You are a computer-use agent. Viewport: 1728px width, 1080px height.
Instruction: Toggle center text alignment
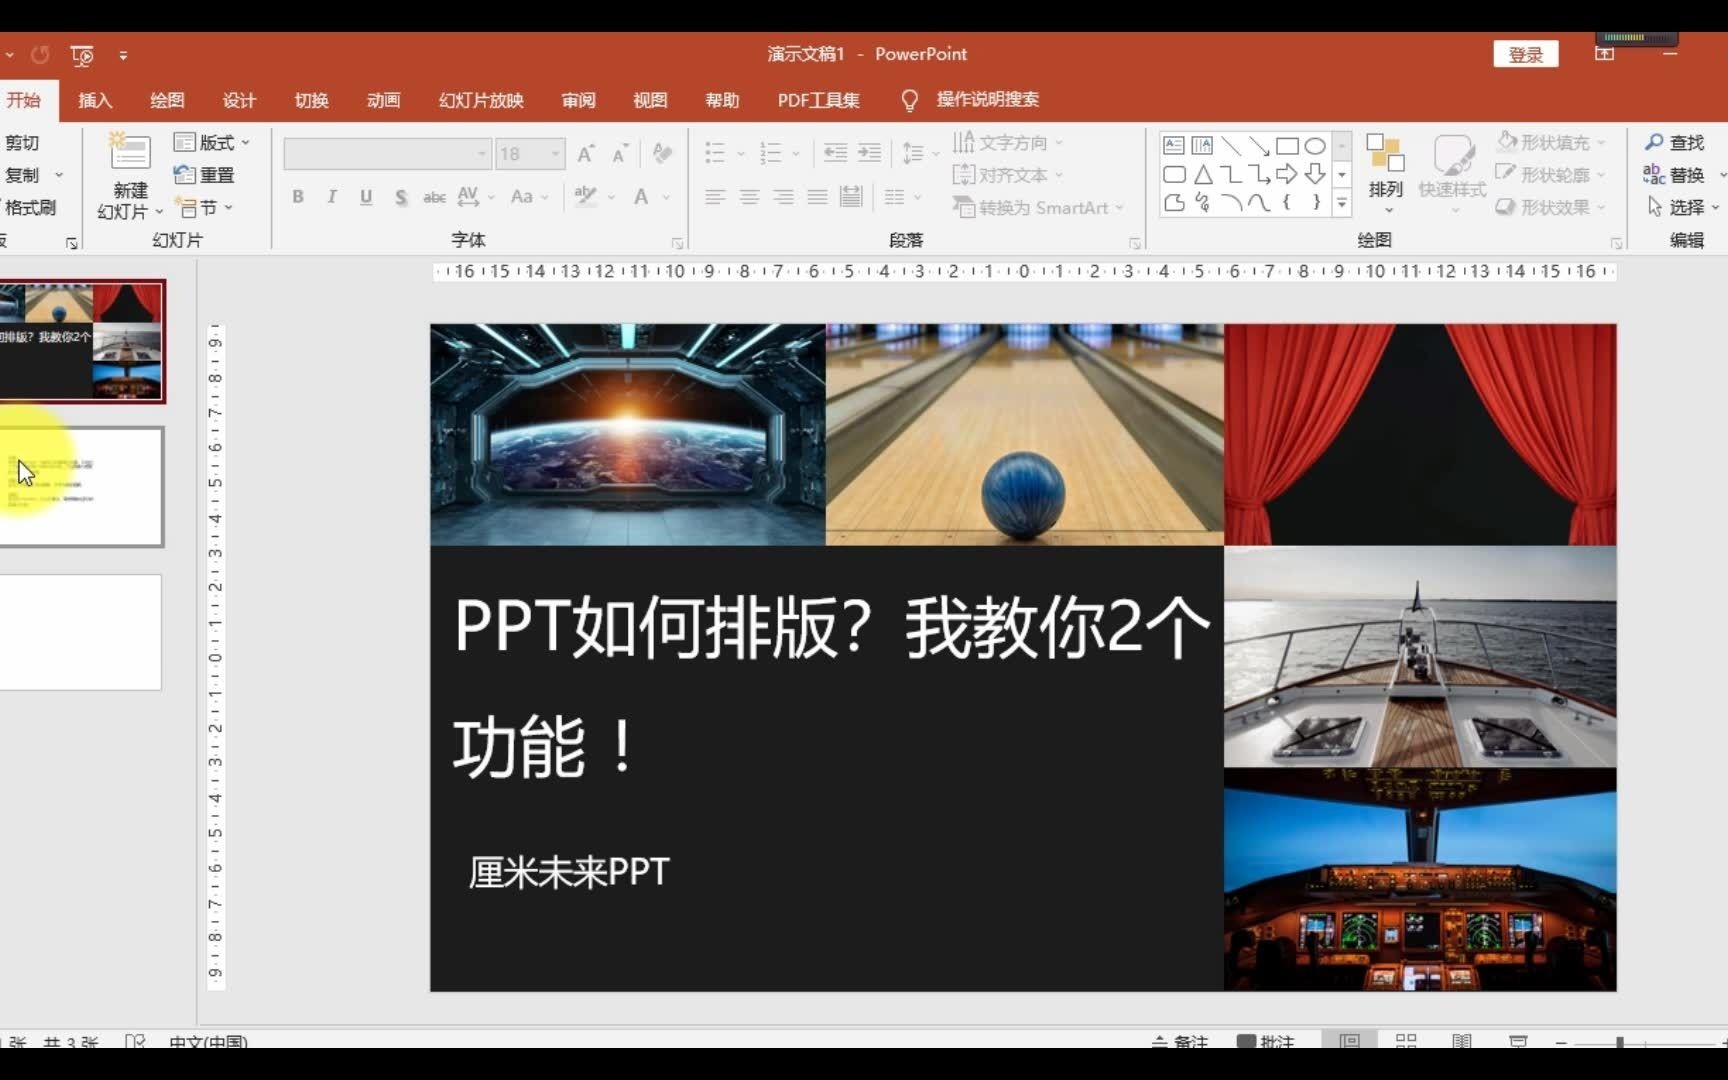(x=749, y=197)
